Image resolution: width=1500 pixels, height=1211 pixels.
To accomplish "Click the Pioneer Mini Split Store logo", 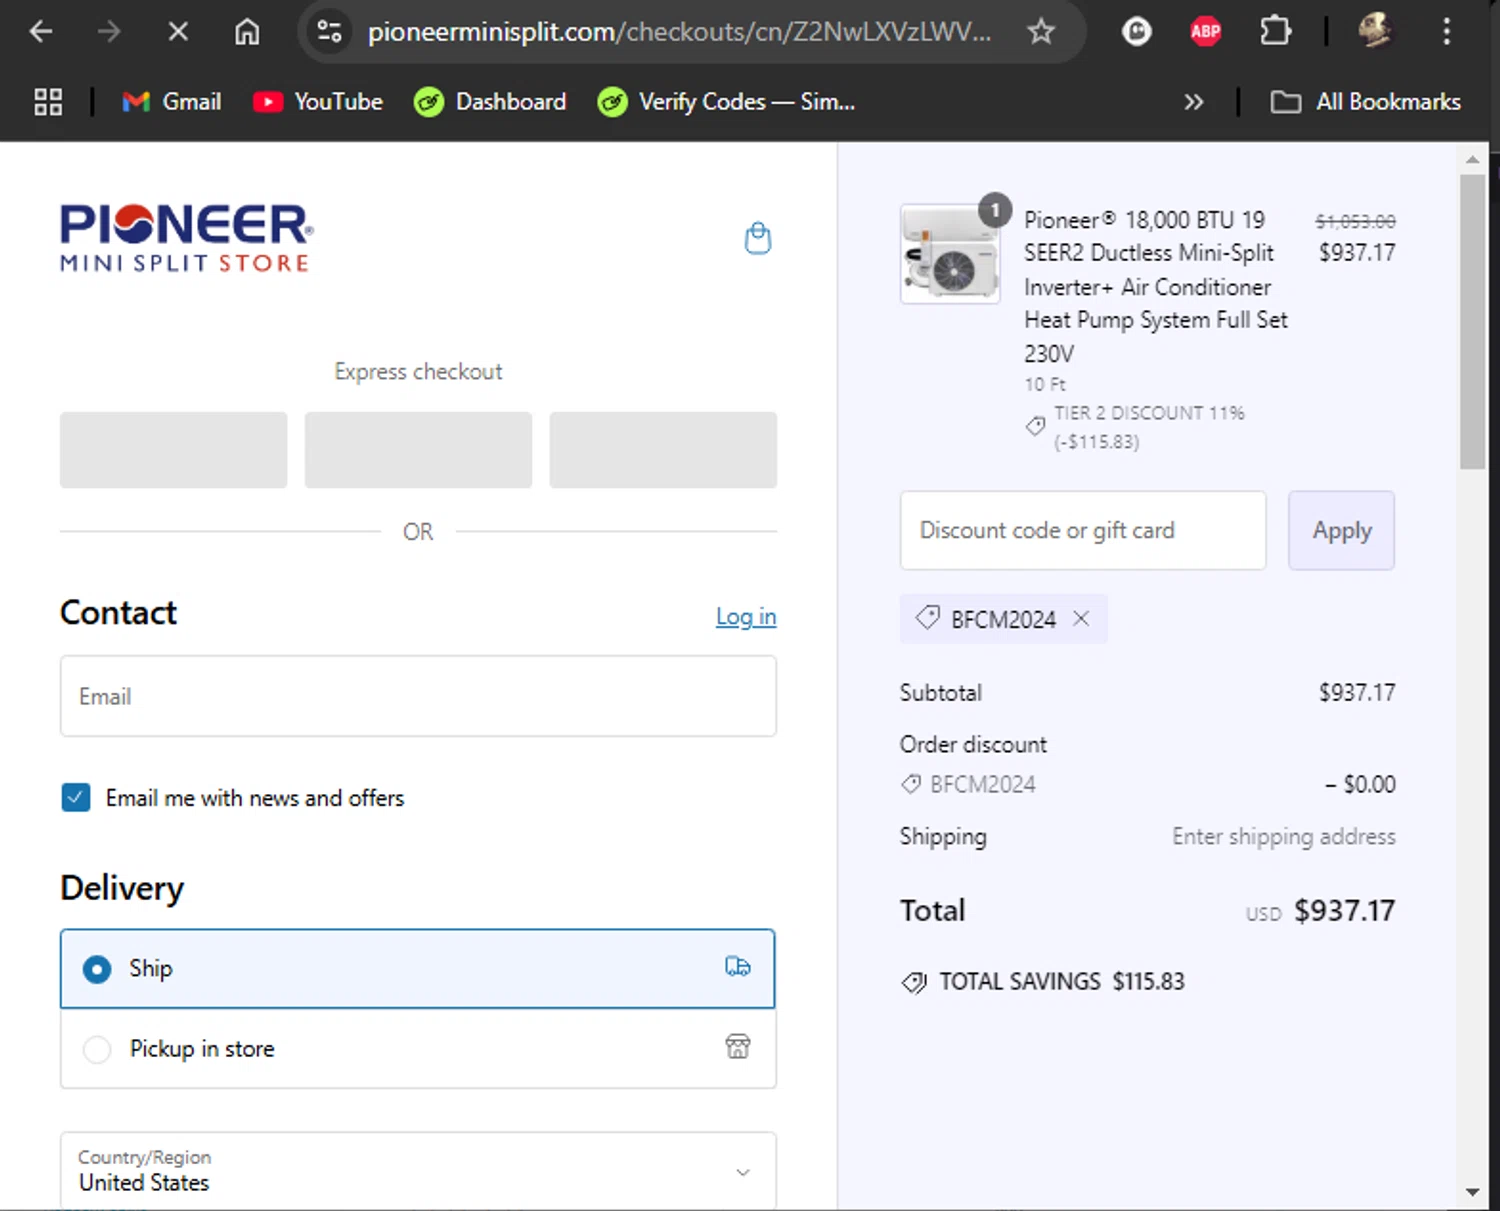I will click(187, 238).
